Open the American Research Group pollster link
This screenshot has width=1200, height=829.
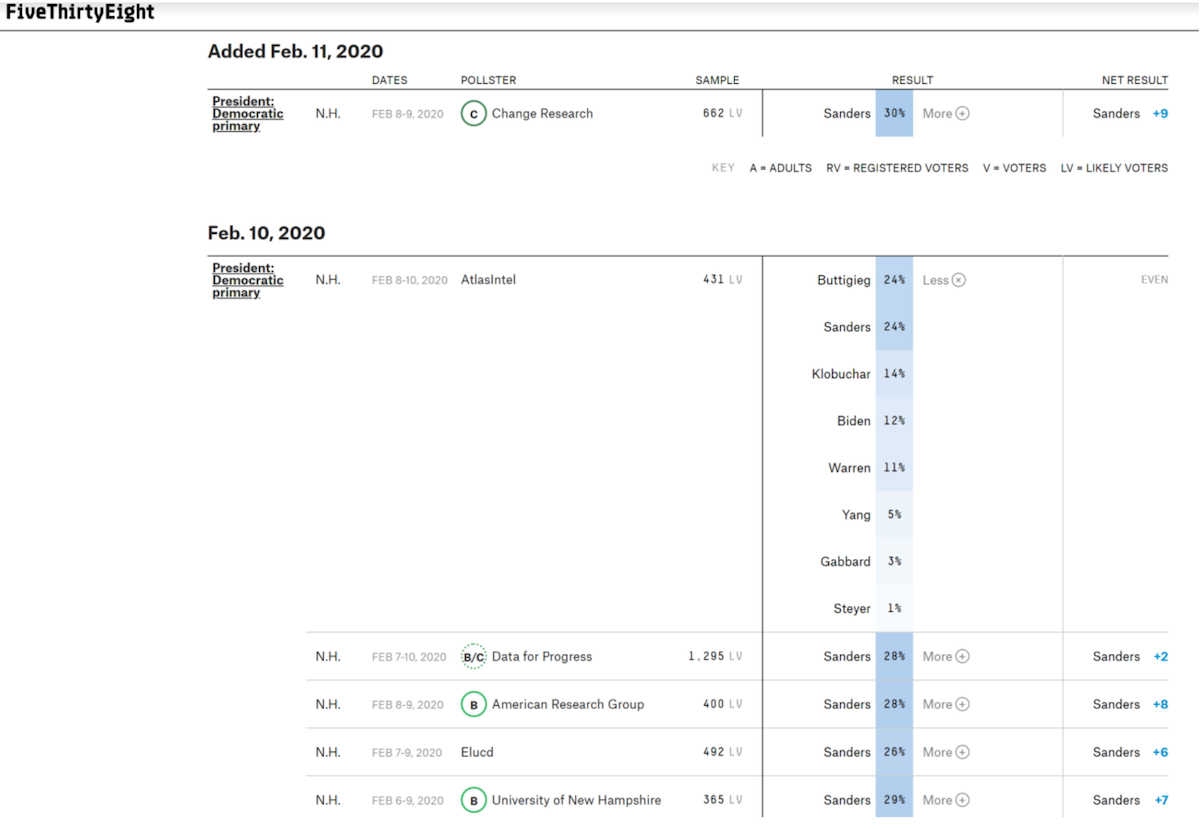click(568, 705)
